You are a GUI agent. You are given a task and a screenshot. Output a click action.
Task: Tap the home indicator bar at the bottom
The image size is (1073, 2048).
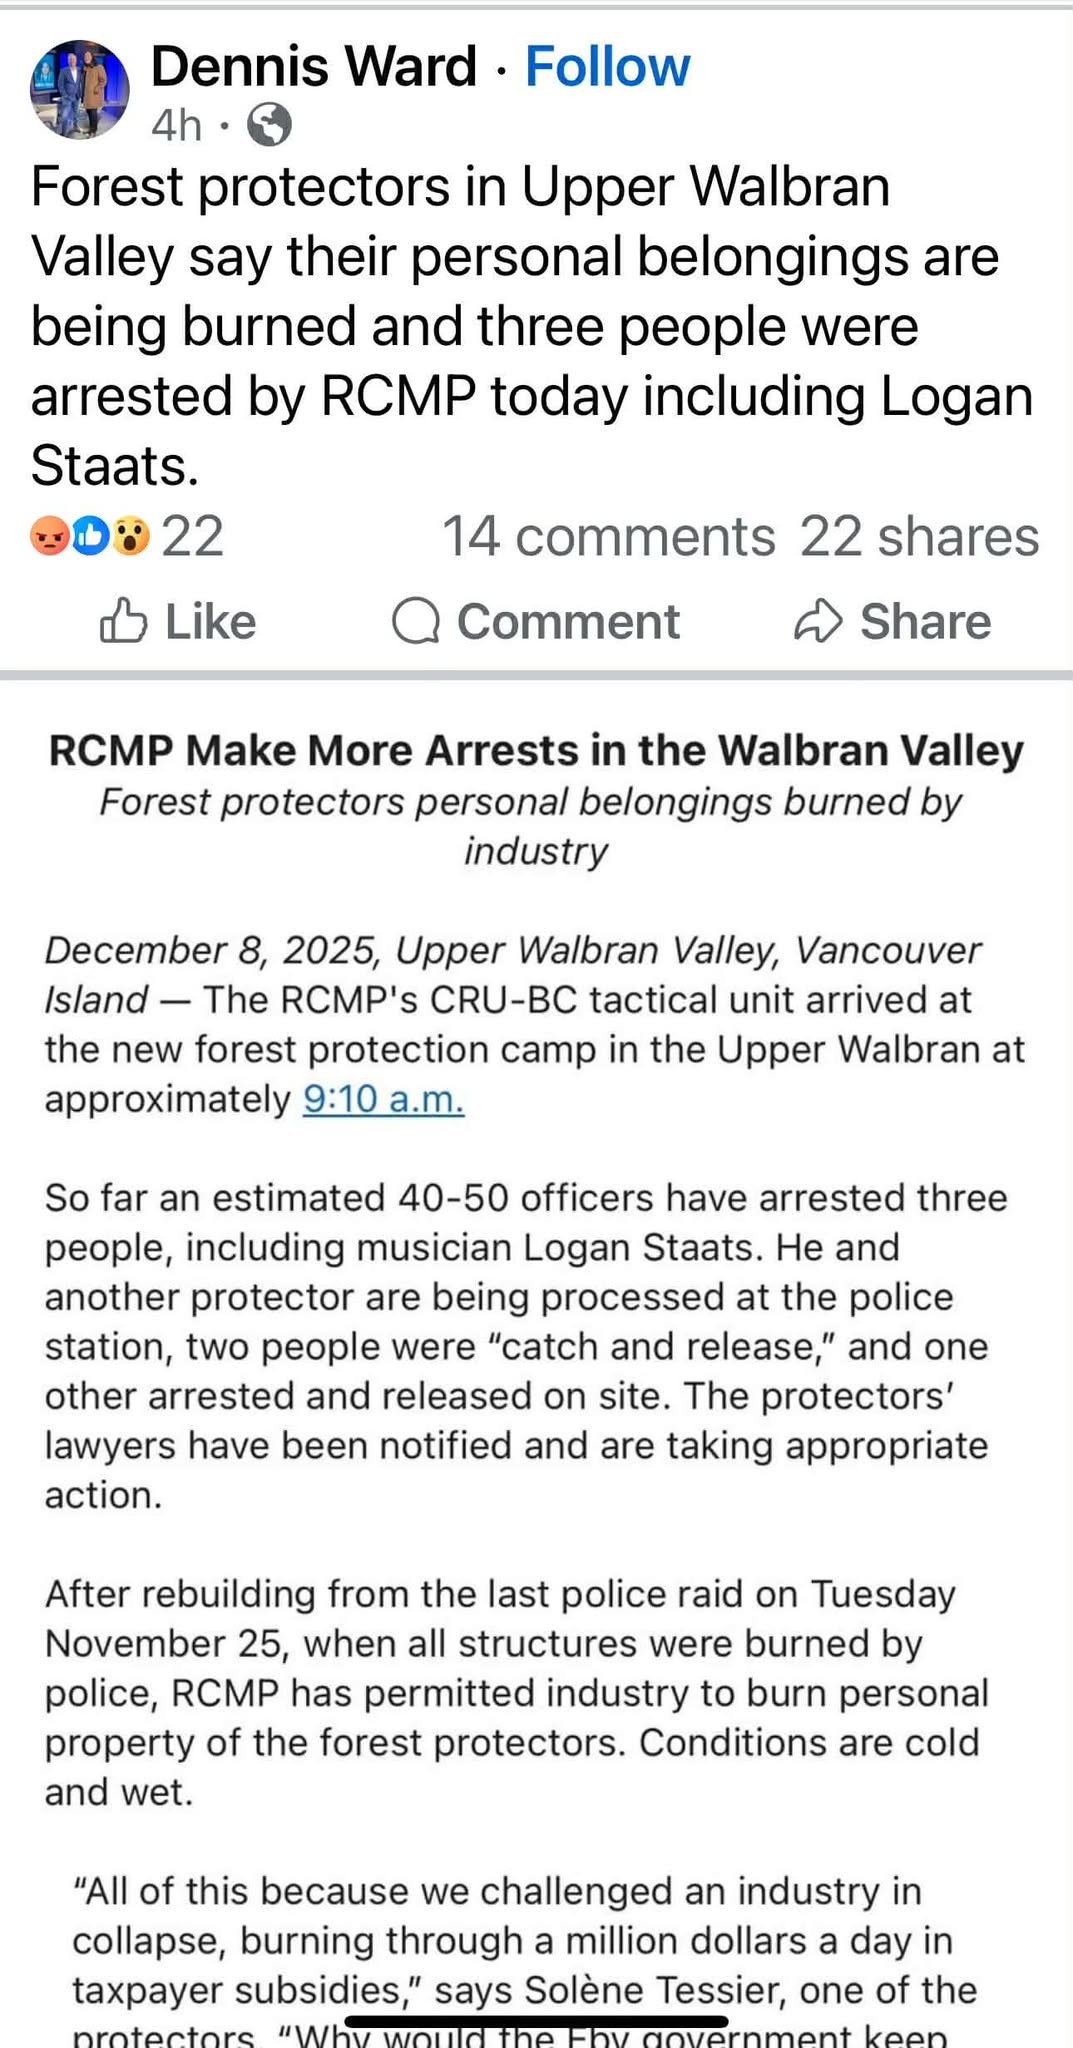pyautogui.click(x=536, y=2021)
